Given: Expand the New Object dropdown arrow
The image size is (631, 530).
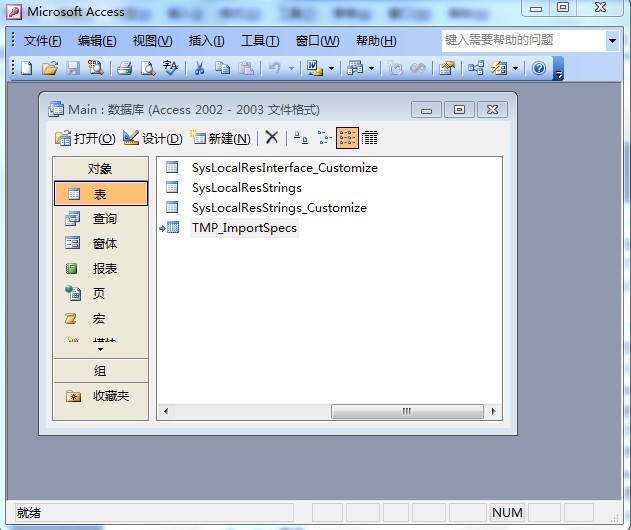Looking at the screenshot, I should pos(516,68).
